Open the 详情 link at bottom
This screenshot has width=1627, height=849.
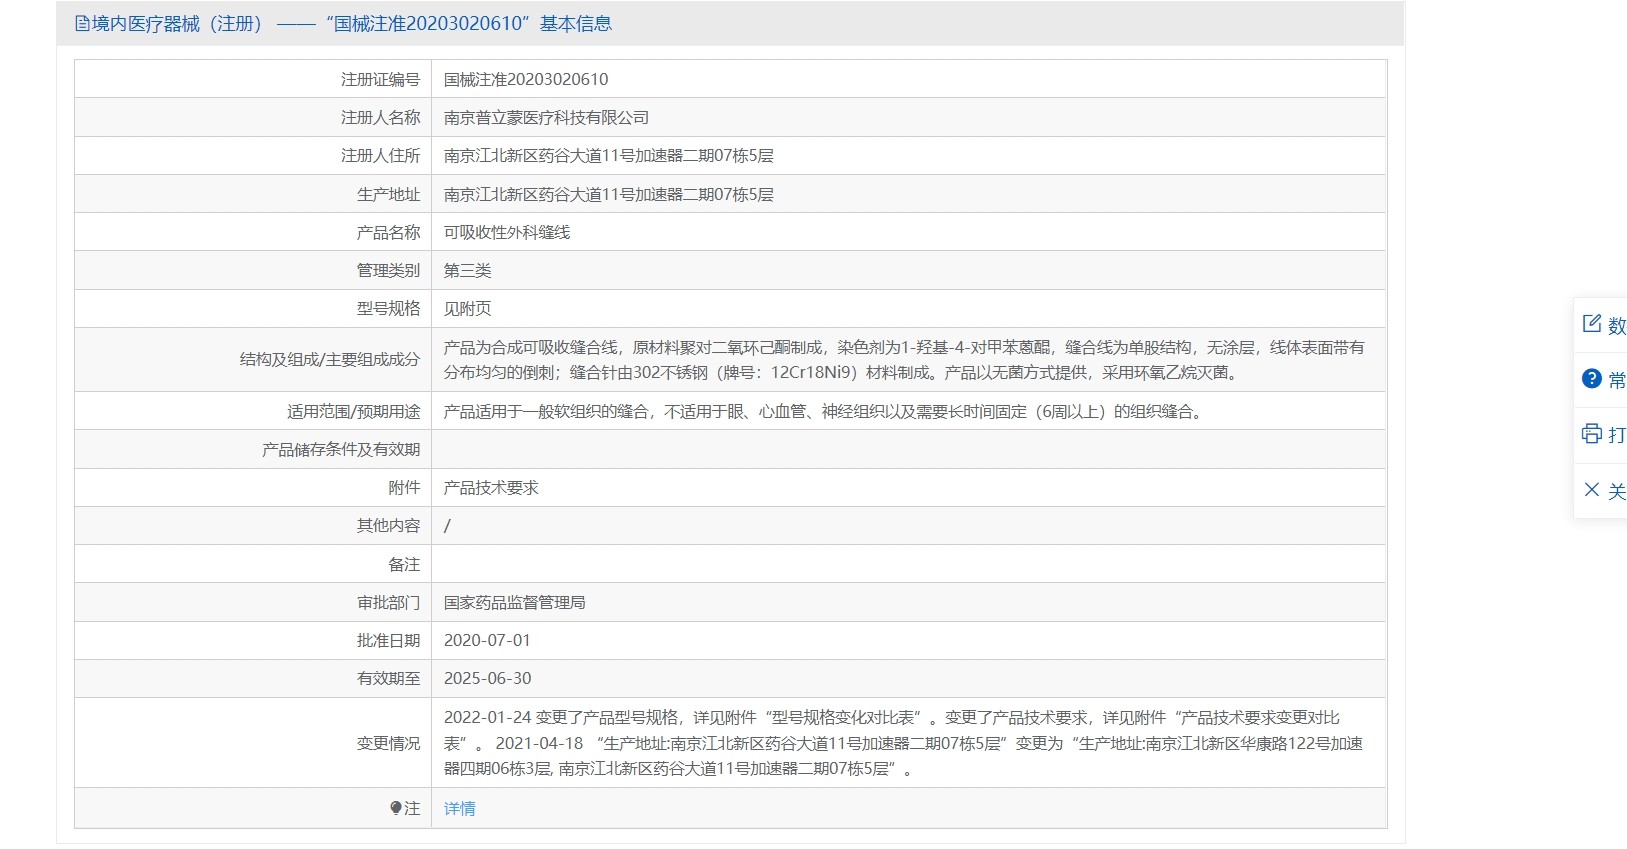(460, 808)
